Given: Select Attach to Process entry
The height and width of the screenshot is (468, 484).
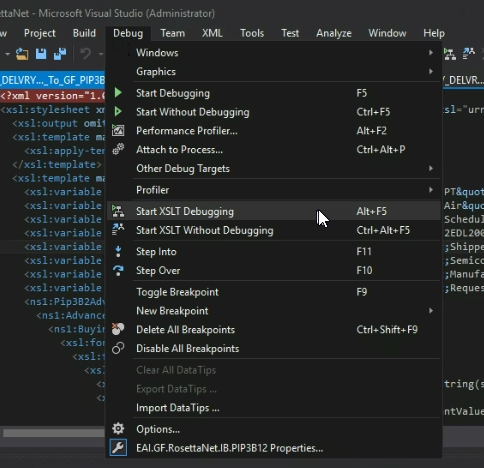Looking at the screenshot, I should [274, 149].
